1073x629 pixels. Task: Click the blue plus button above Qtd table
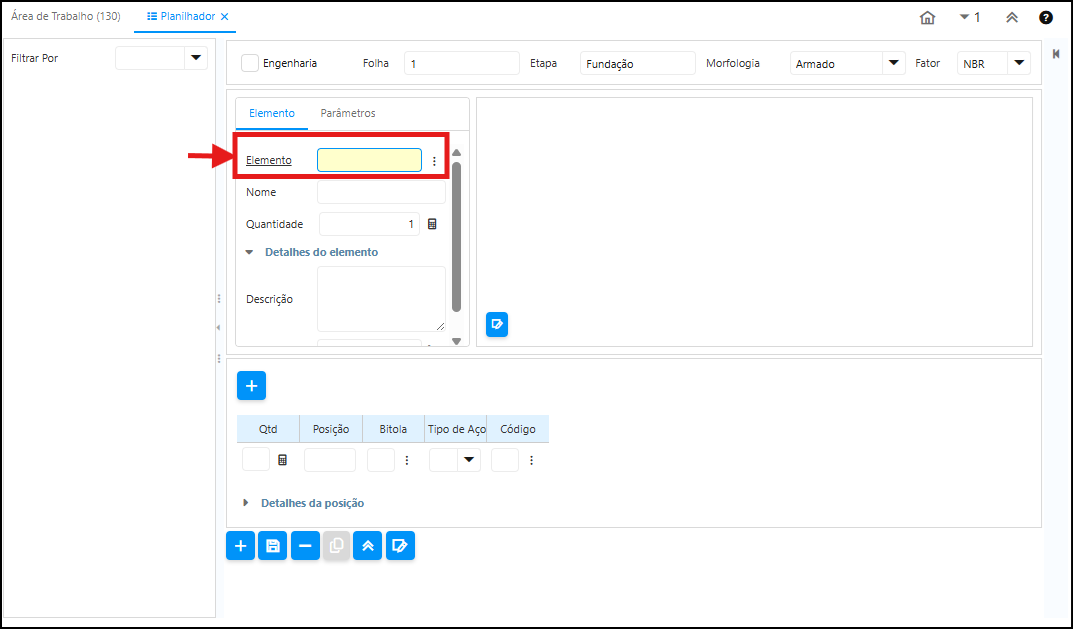tap(251, 386)
